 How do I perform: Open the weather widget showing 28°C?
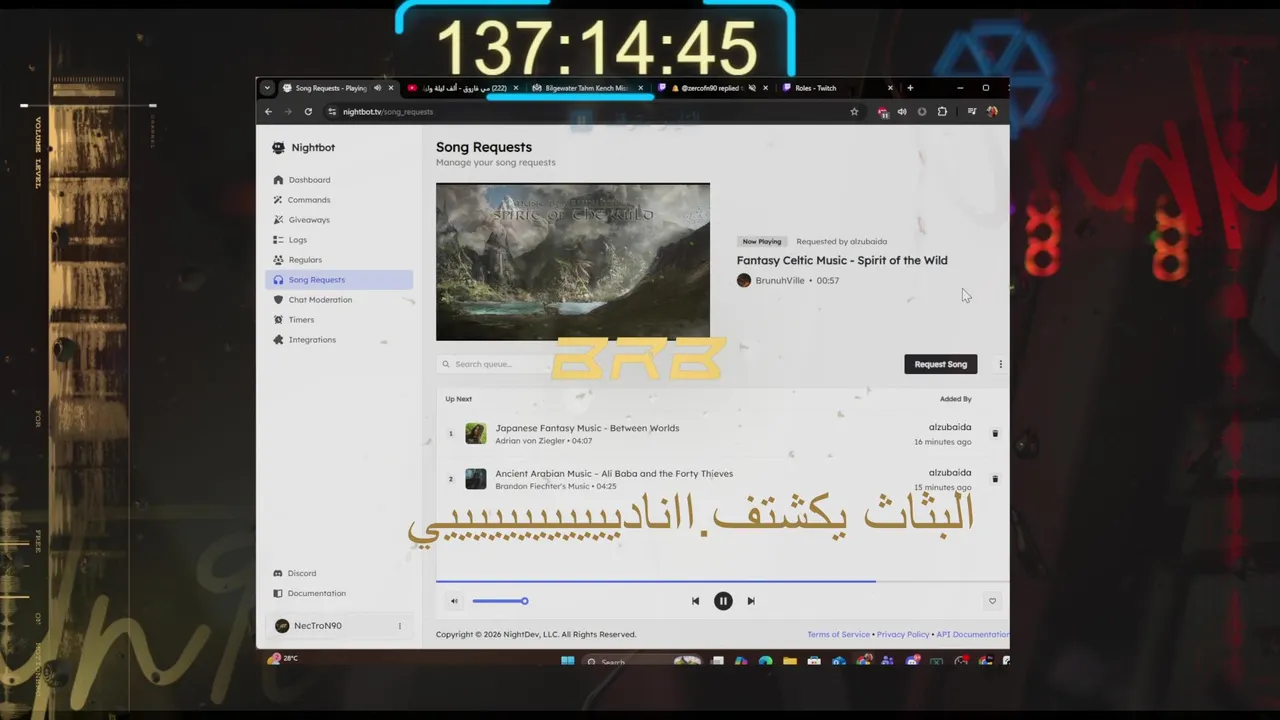[x=283, y=659]
